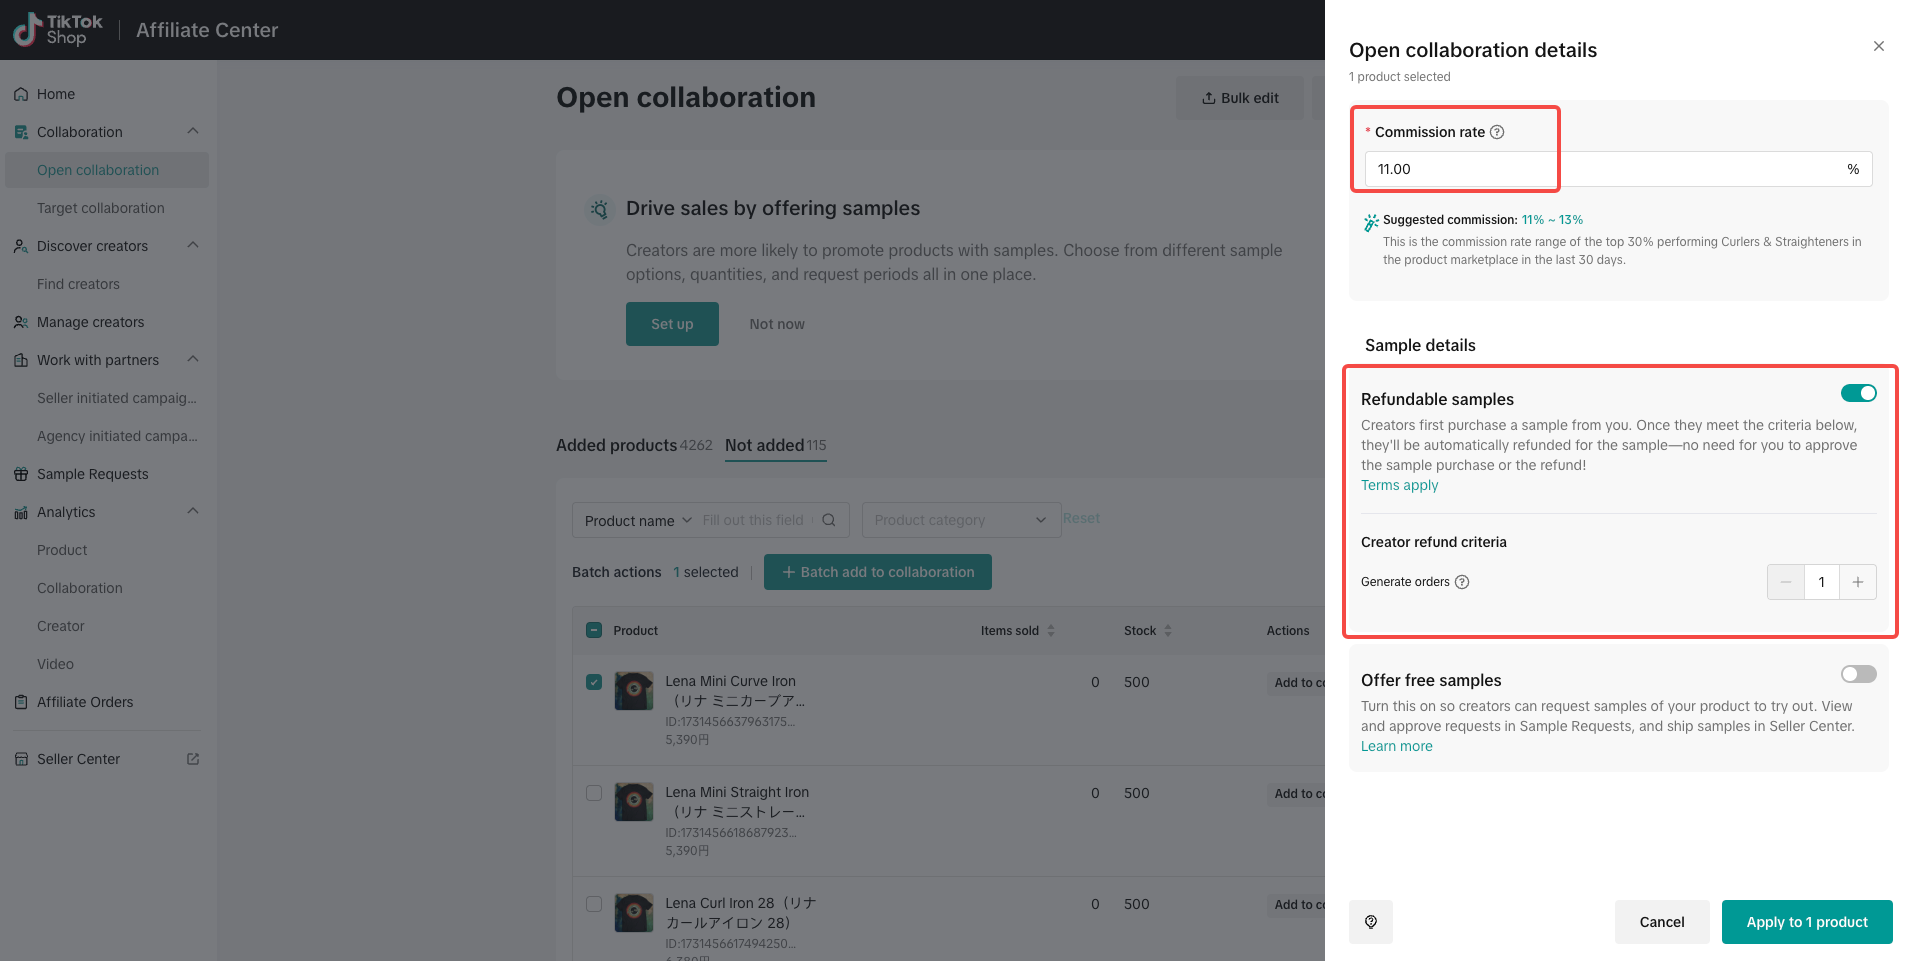Open the Product name filter dropdown
This screenshot has width=1913, height=961.
click(638, 520)
